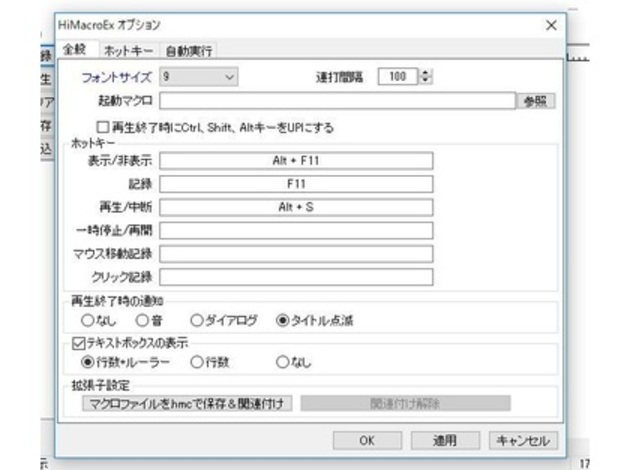Screen dimensions: 630x470
Task: Close the HiMacroEx オプション dialog
Action: click(551, 25)
